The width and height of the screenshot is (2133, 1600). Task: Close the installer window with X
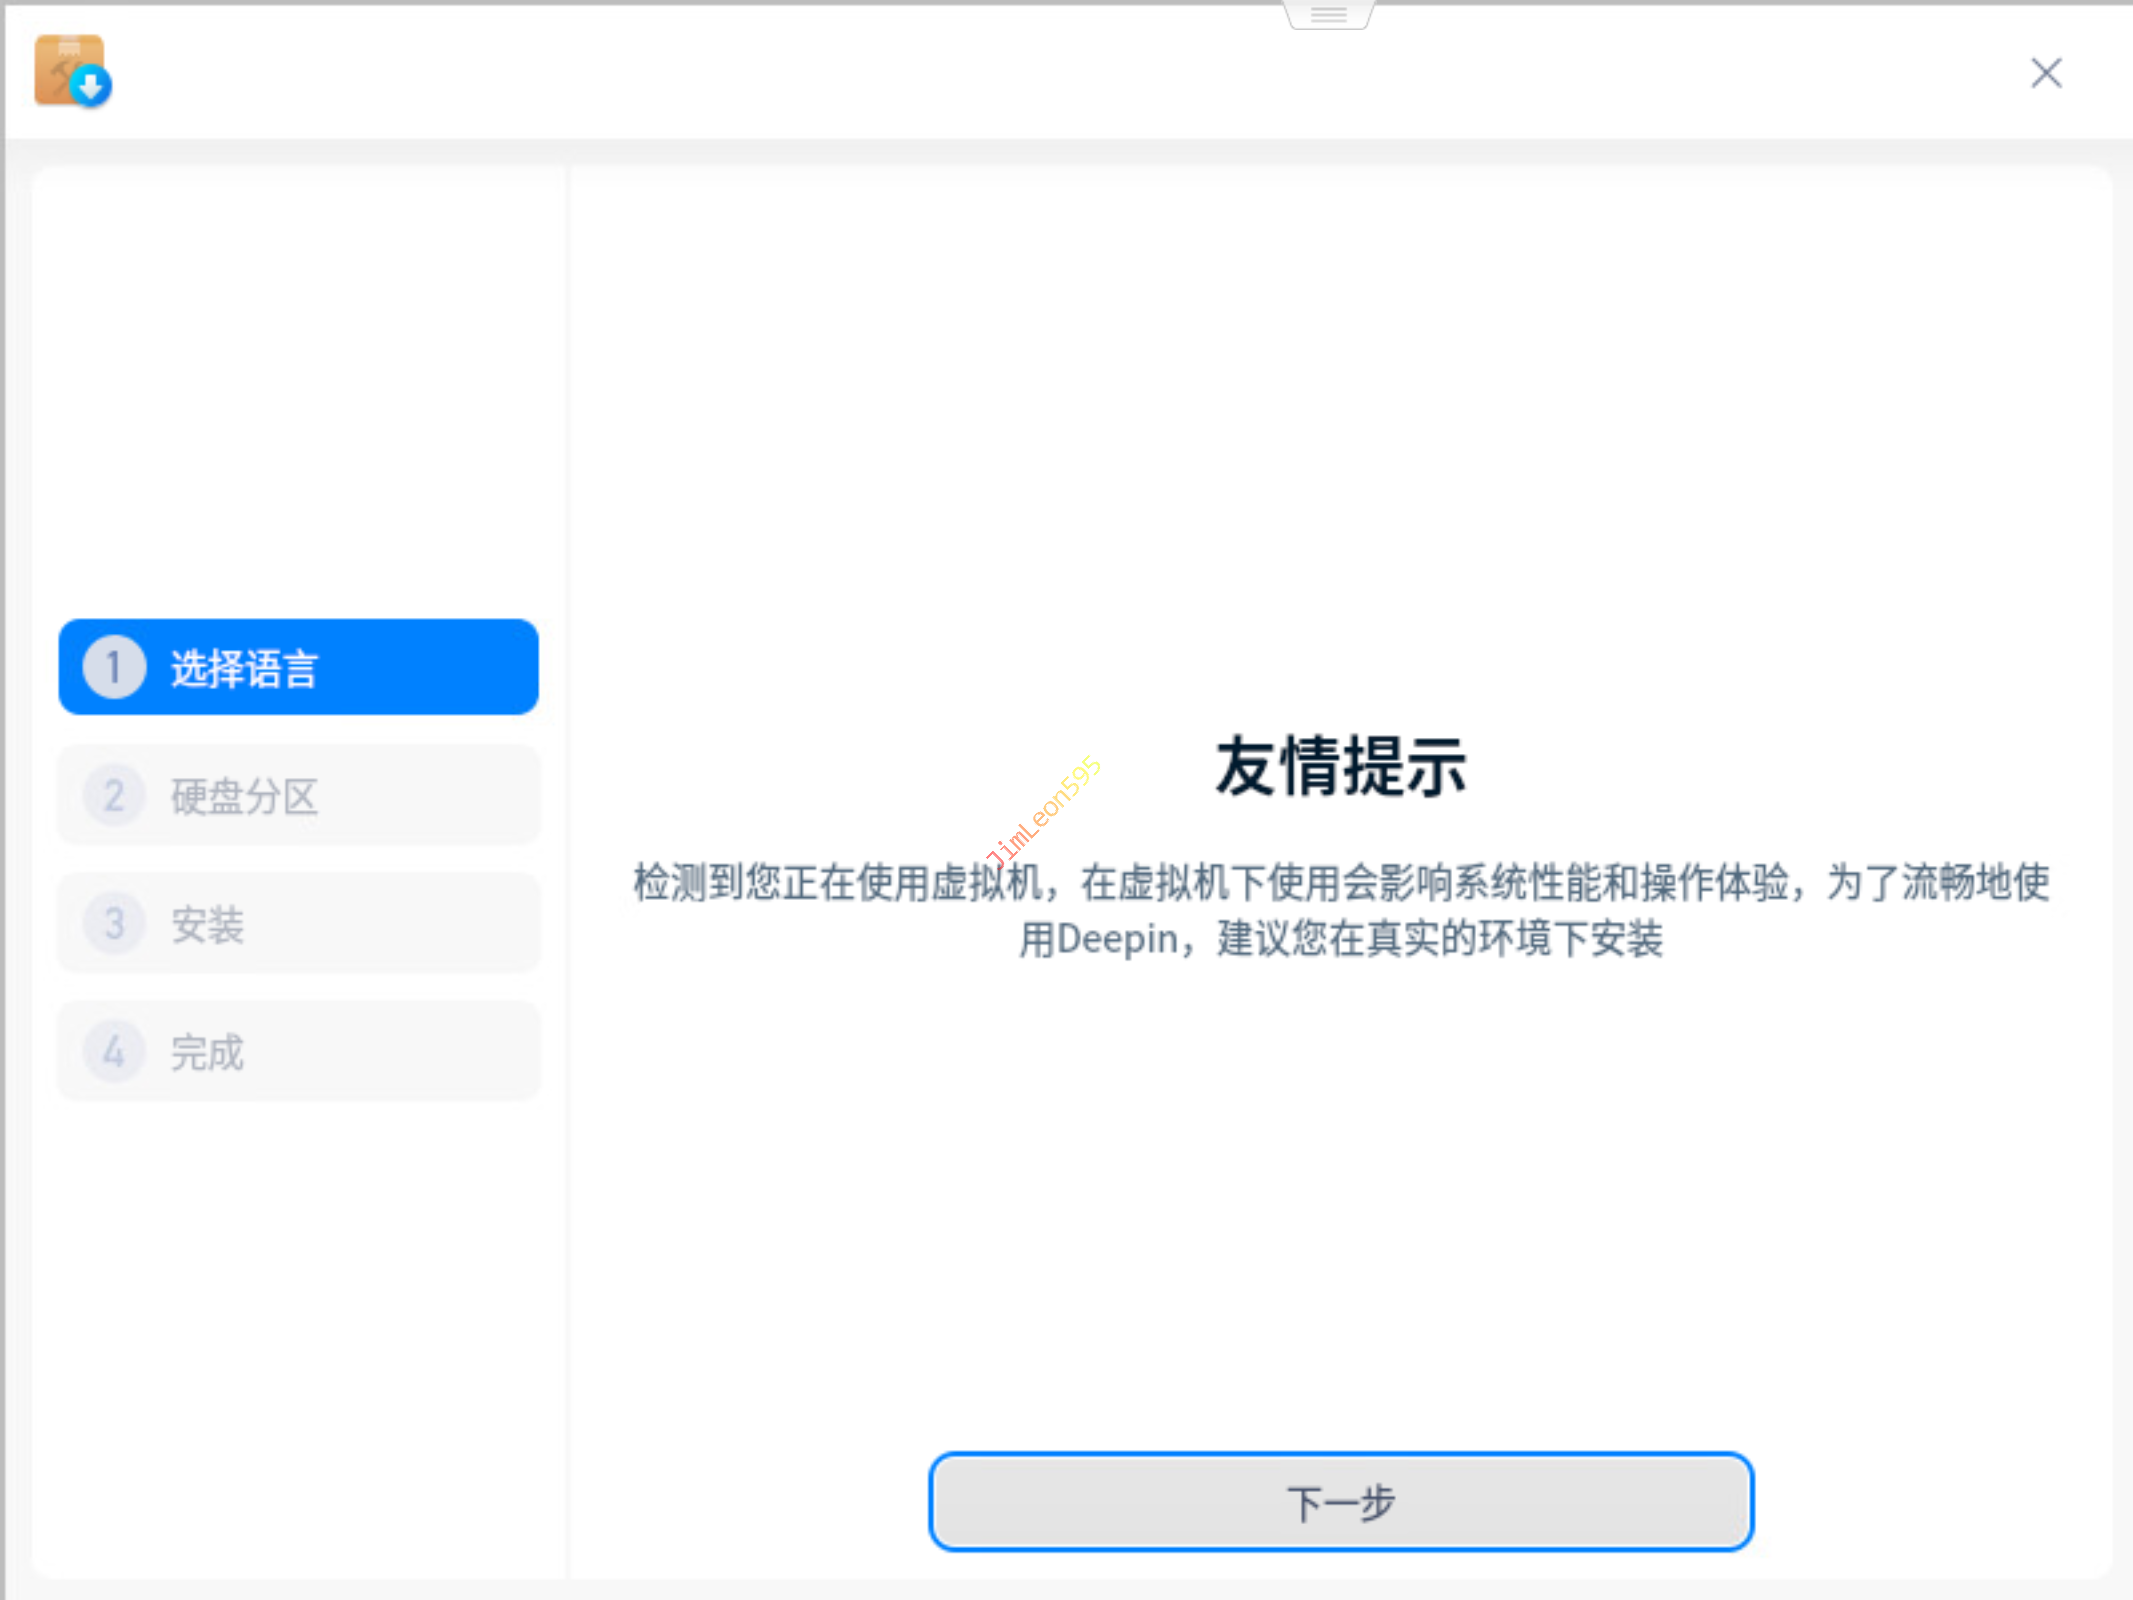click(2046, 73)
